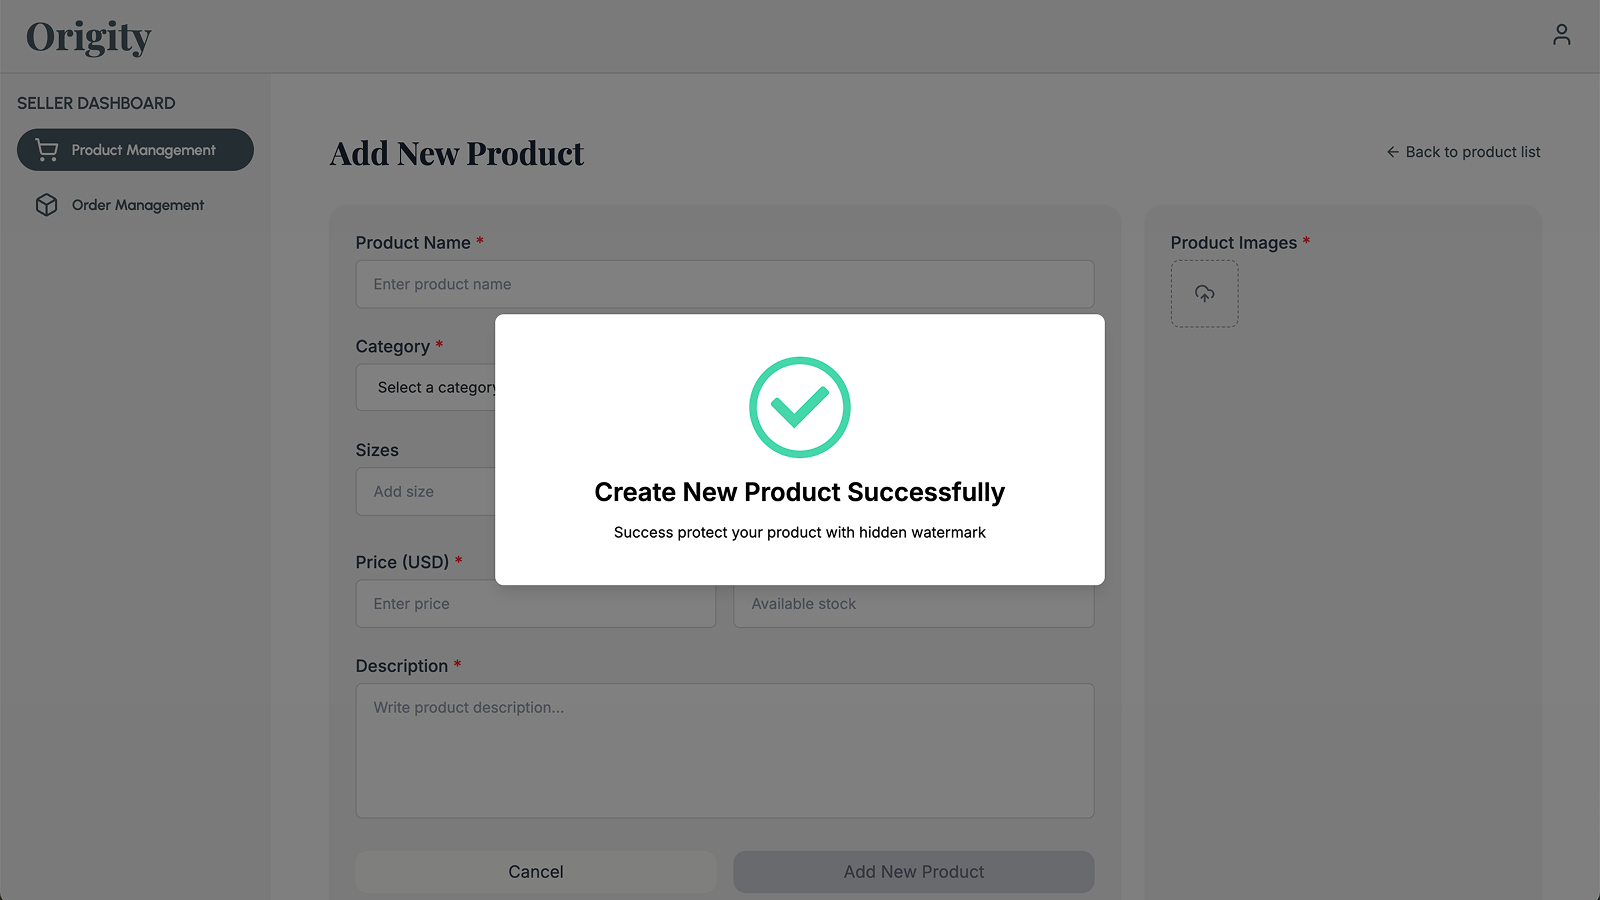Click the Origity logo
This screenshot has width=1600, height=900.
(x=88, y=37)
